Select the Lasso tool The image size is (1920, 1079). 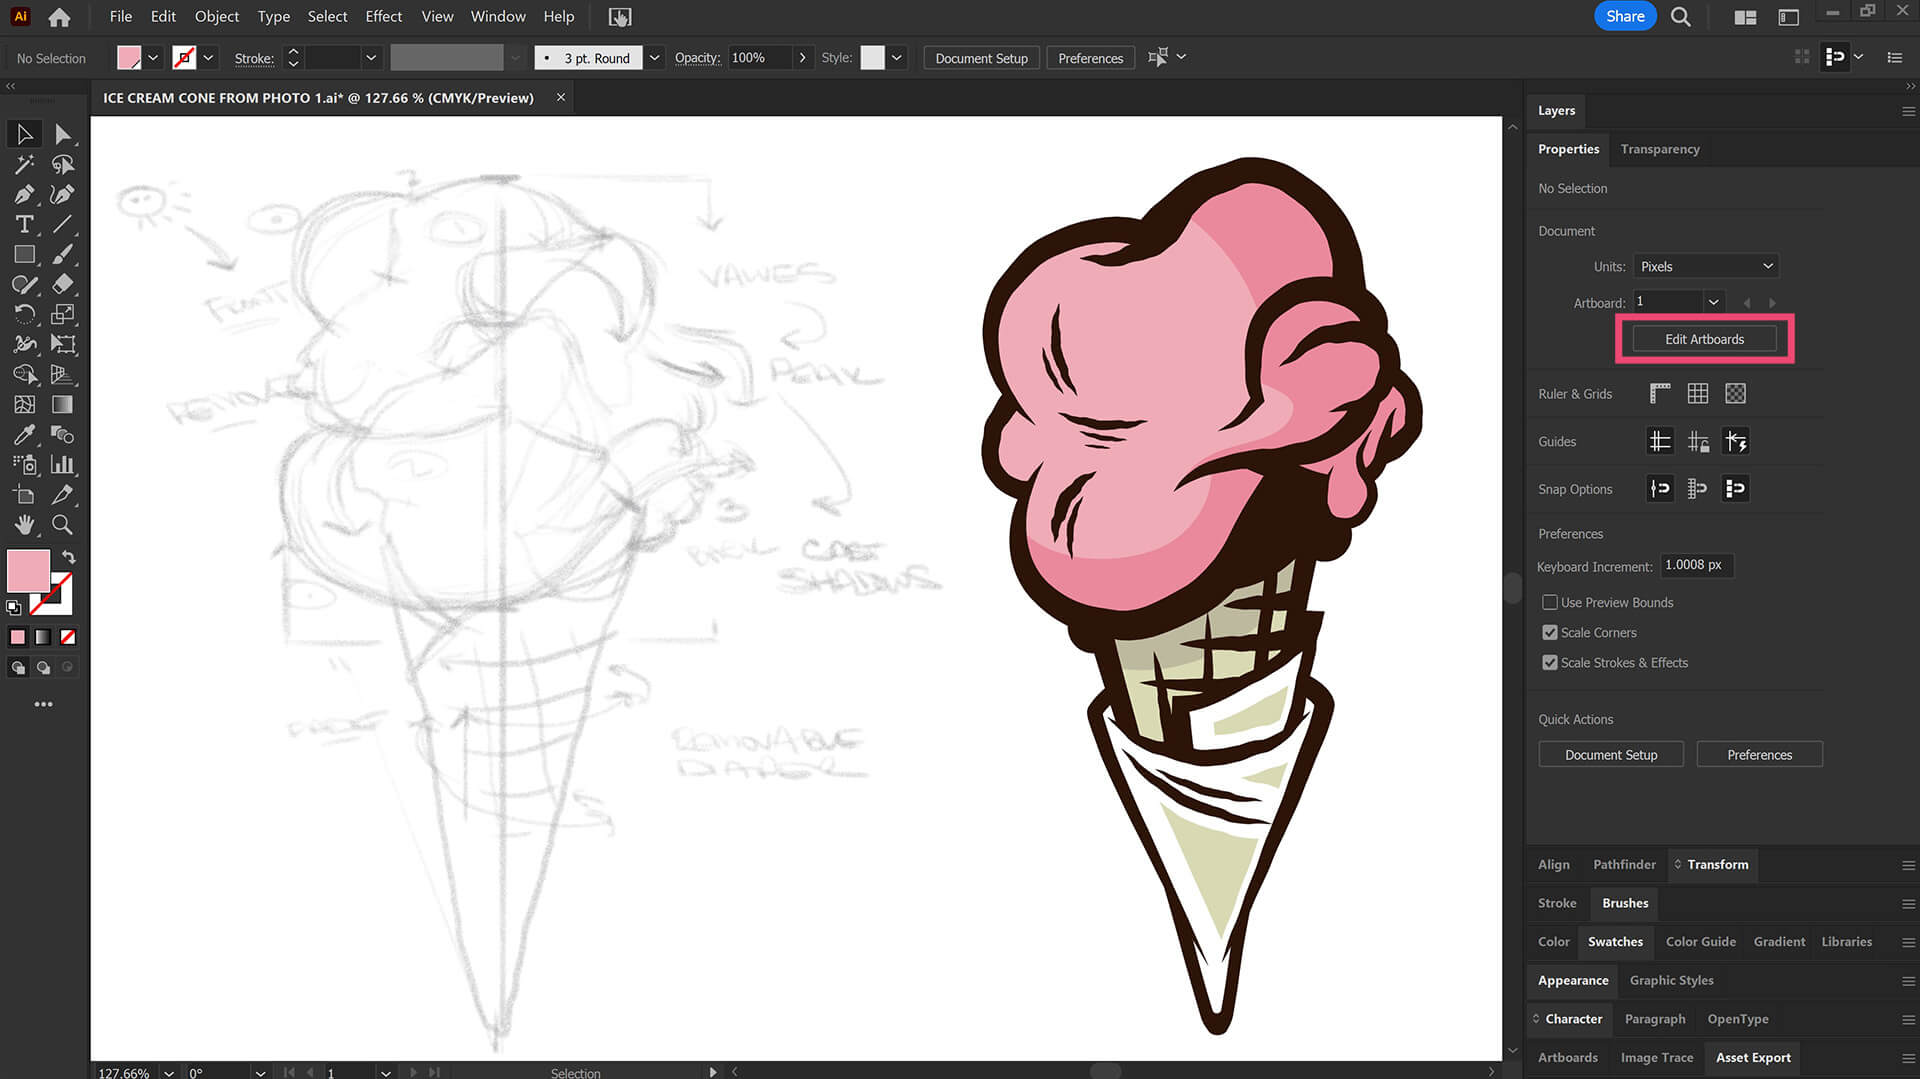tap(62, 164)
